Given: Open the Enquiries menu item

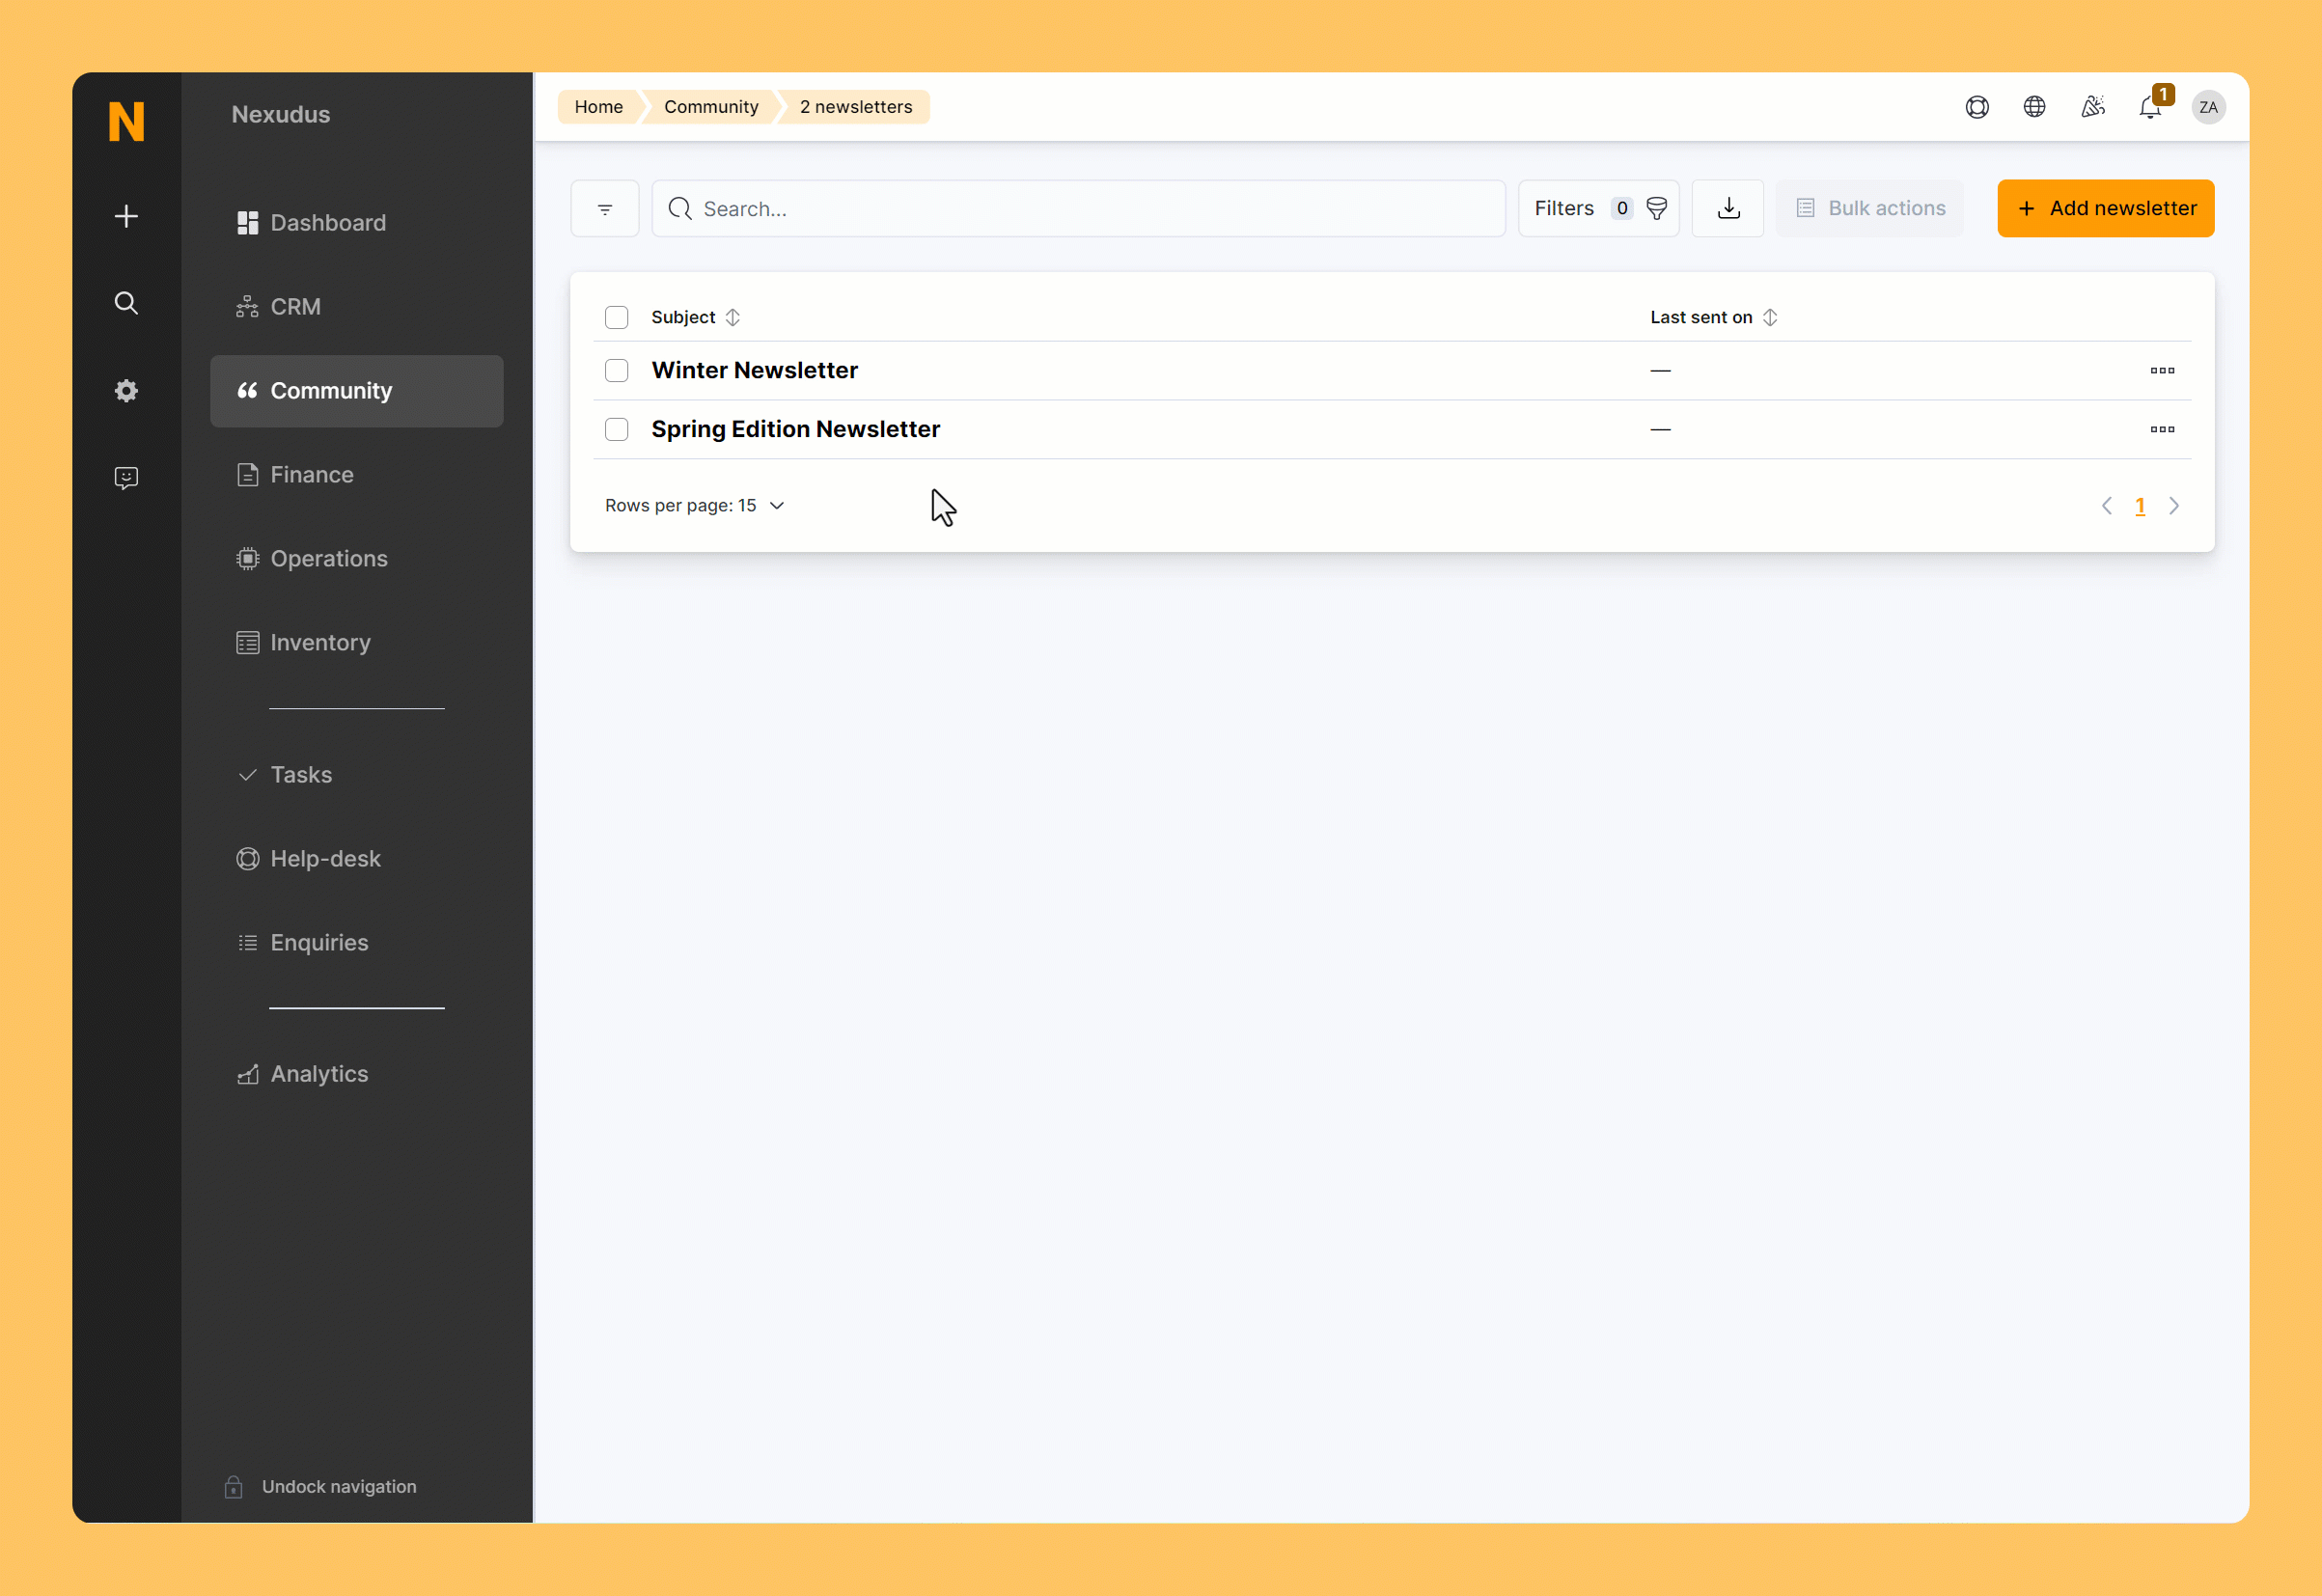Looking at the screenshot, I should click(357, 943).
